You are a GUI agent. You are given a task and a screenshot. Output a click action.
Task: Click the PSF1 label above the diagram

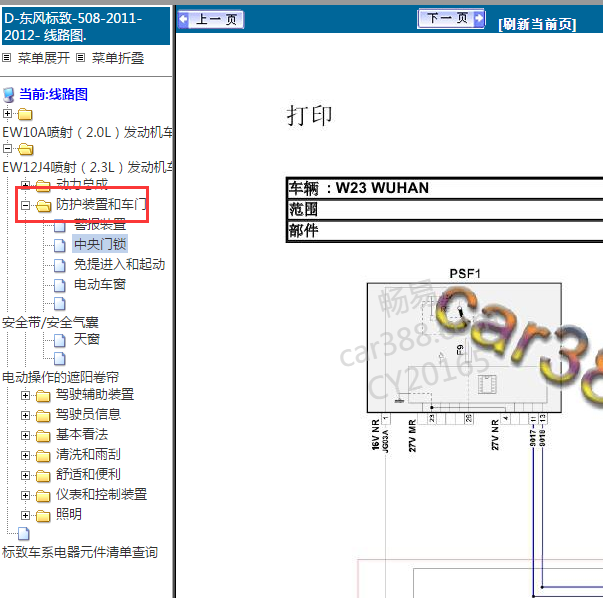[x=465, y=273]
